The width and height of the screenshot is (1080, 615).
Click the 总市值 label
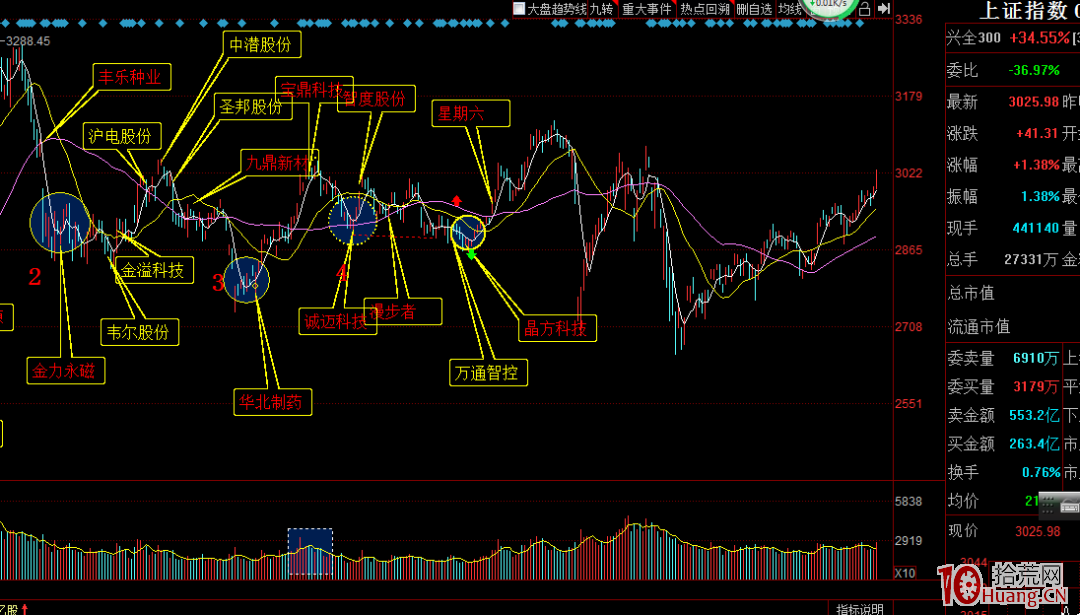pos(970,293)
